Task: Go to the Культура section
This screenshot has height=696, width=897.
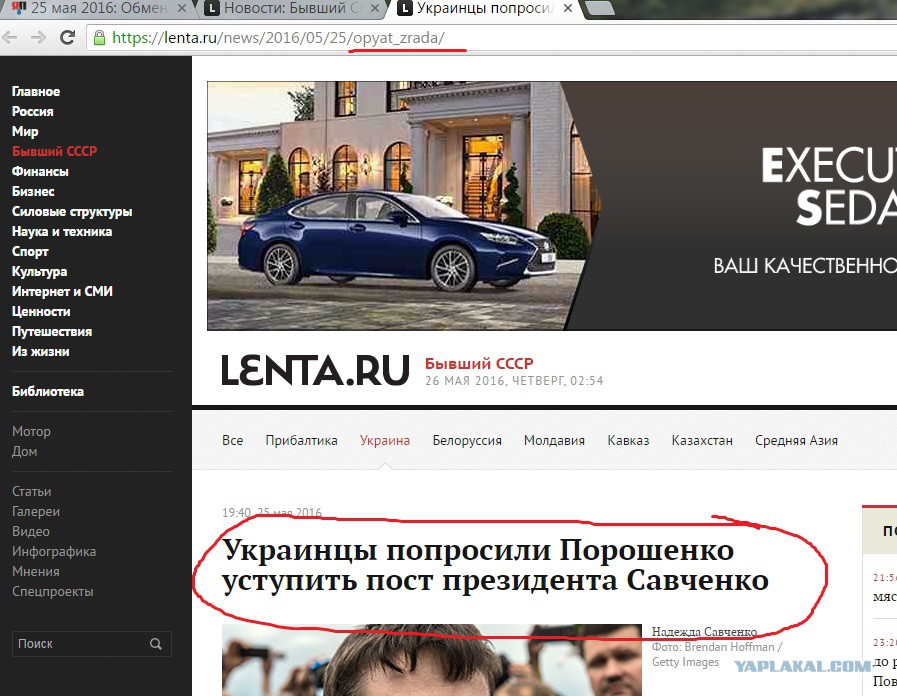Action: tap(39, 272)
